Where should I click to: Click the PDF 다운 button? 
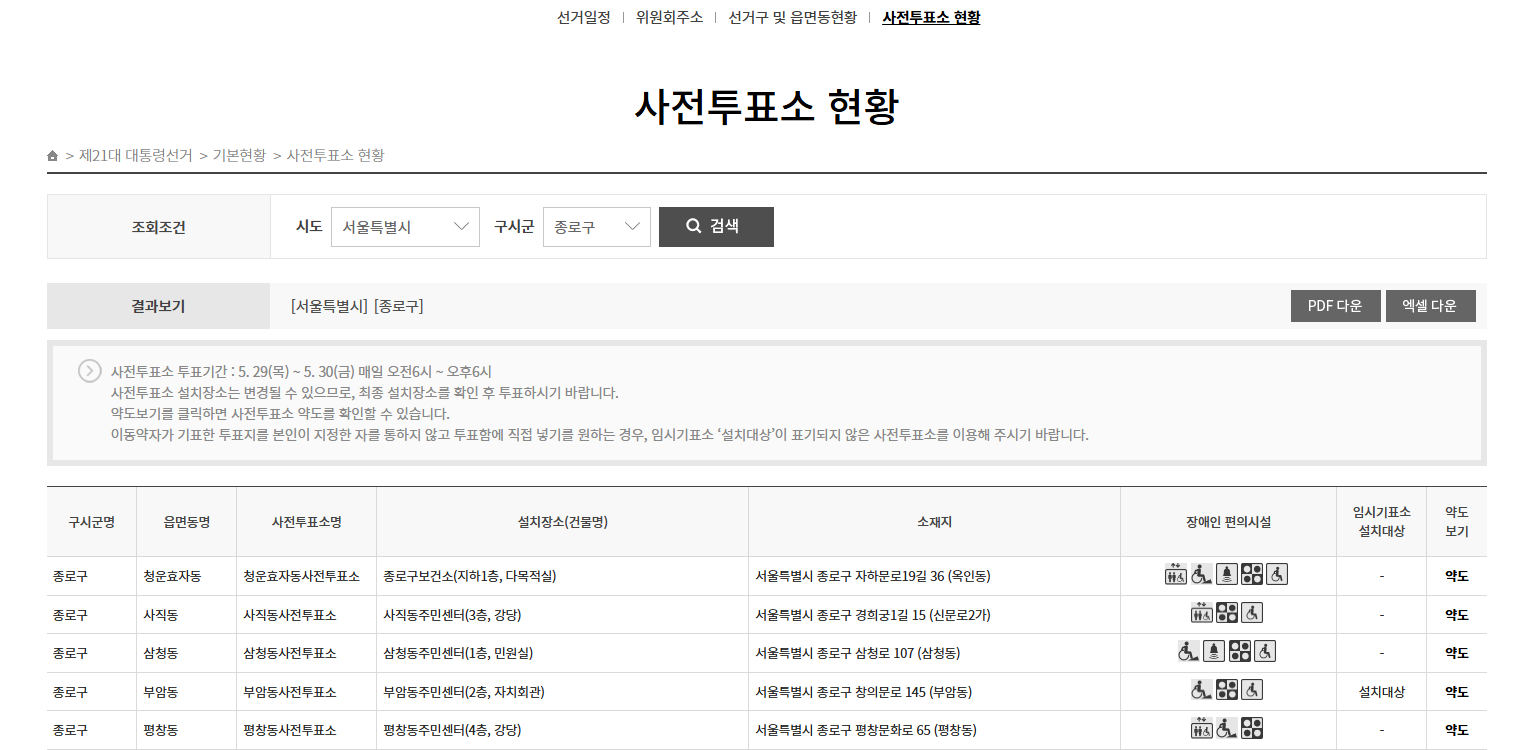1335,306
